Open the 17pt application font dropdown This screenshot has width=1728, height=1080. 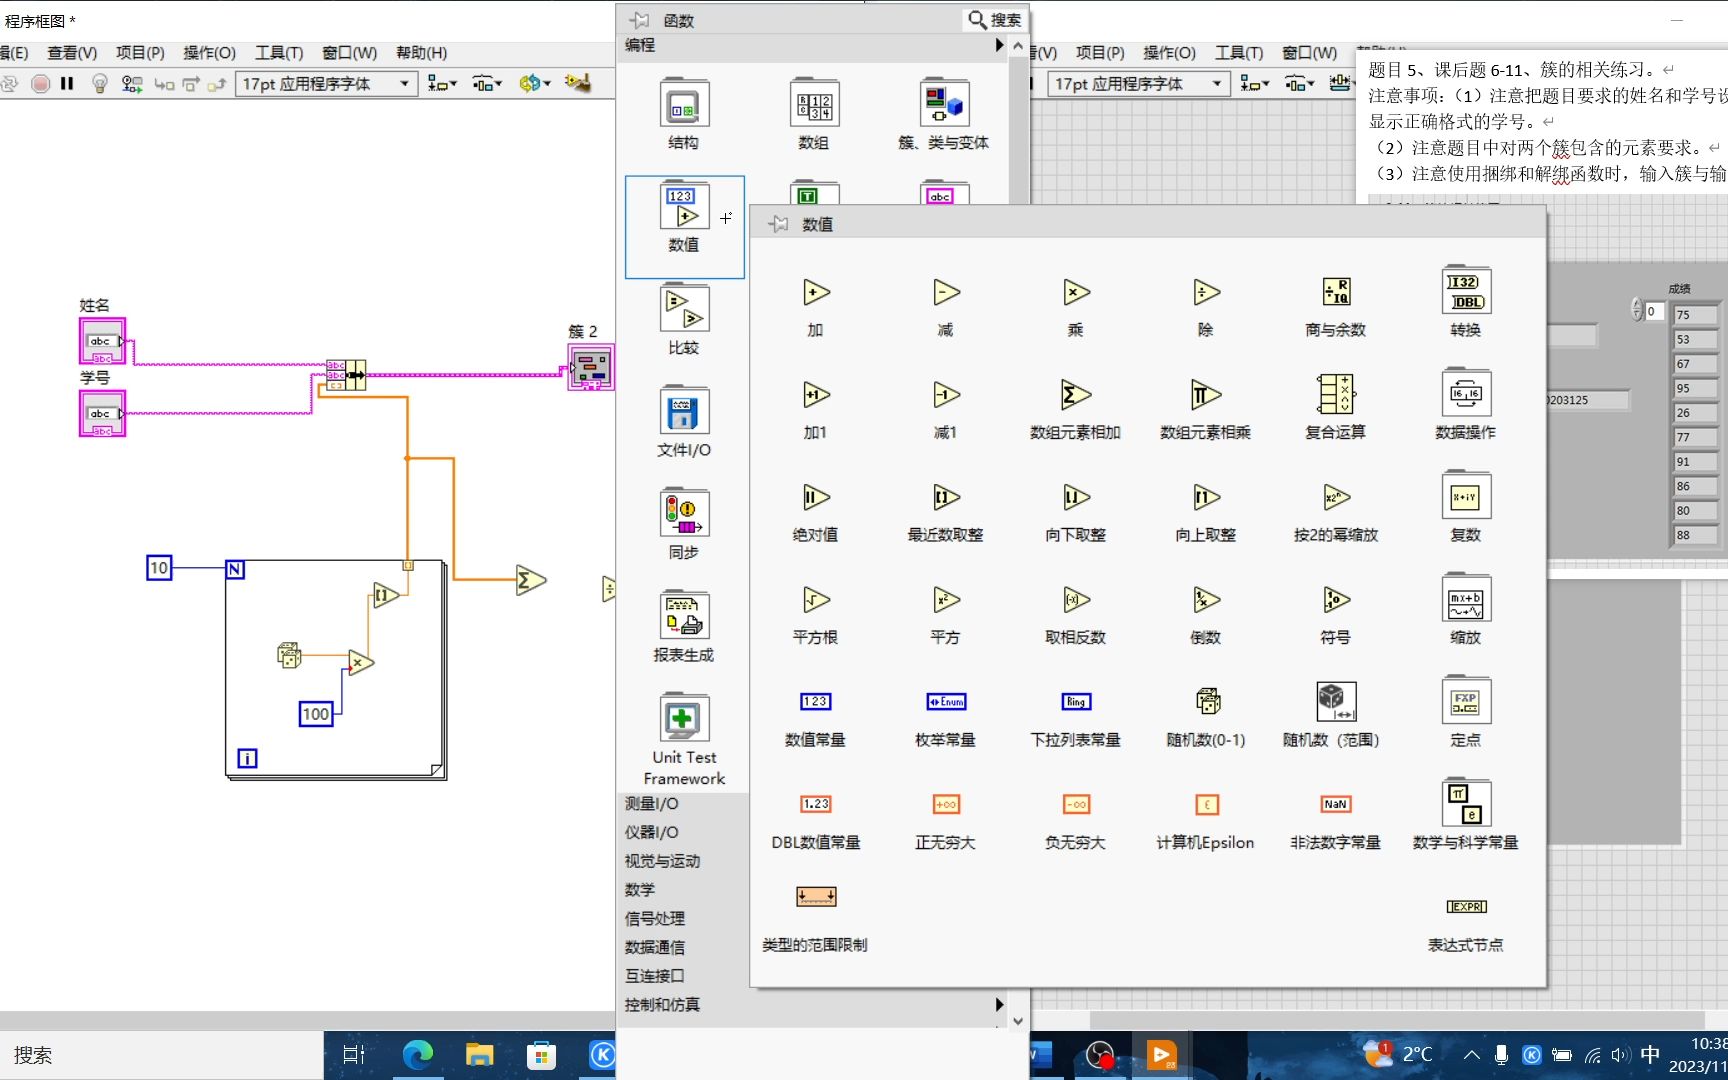[404, 84]
